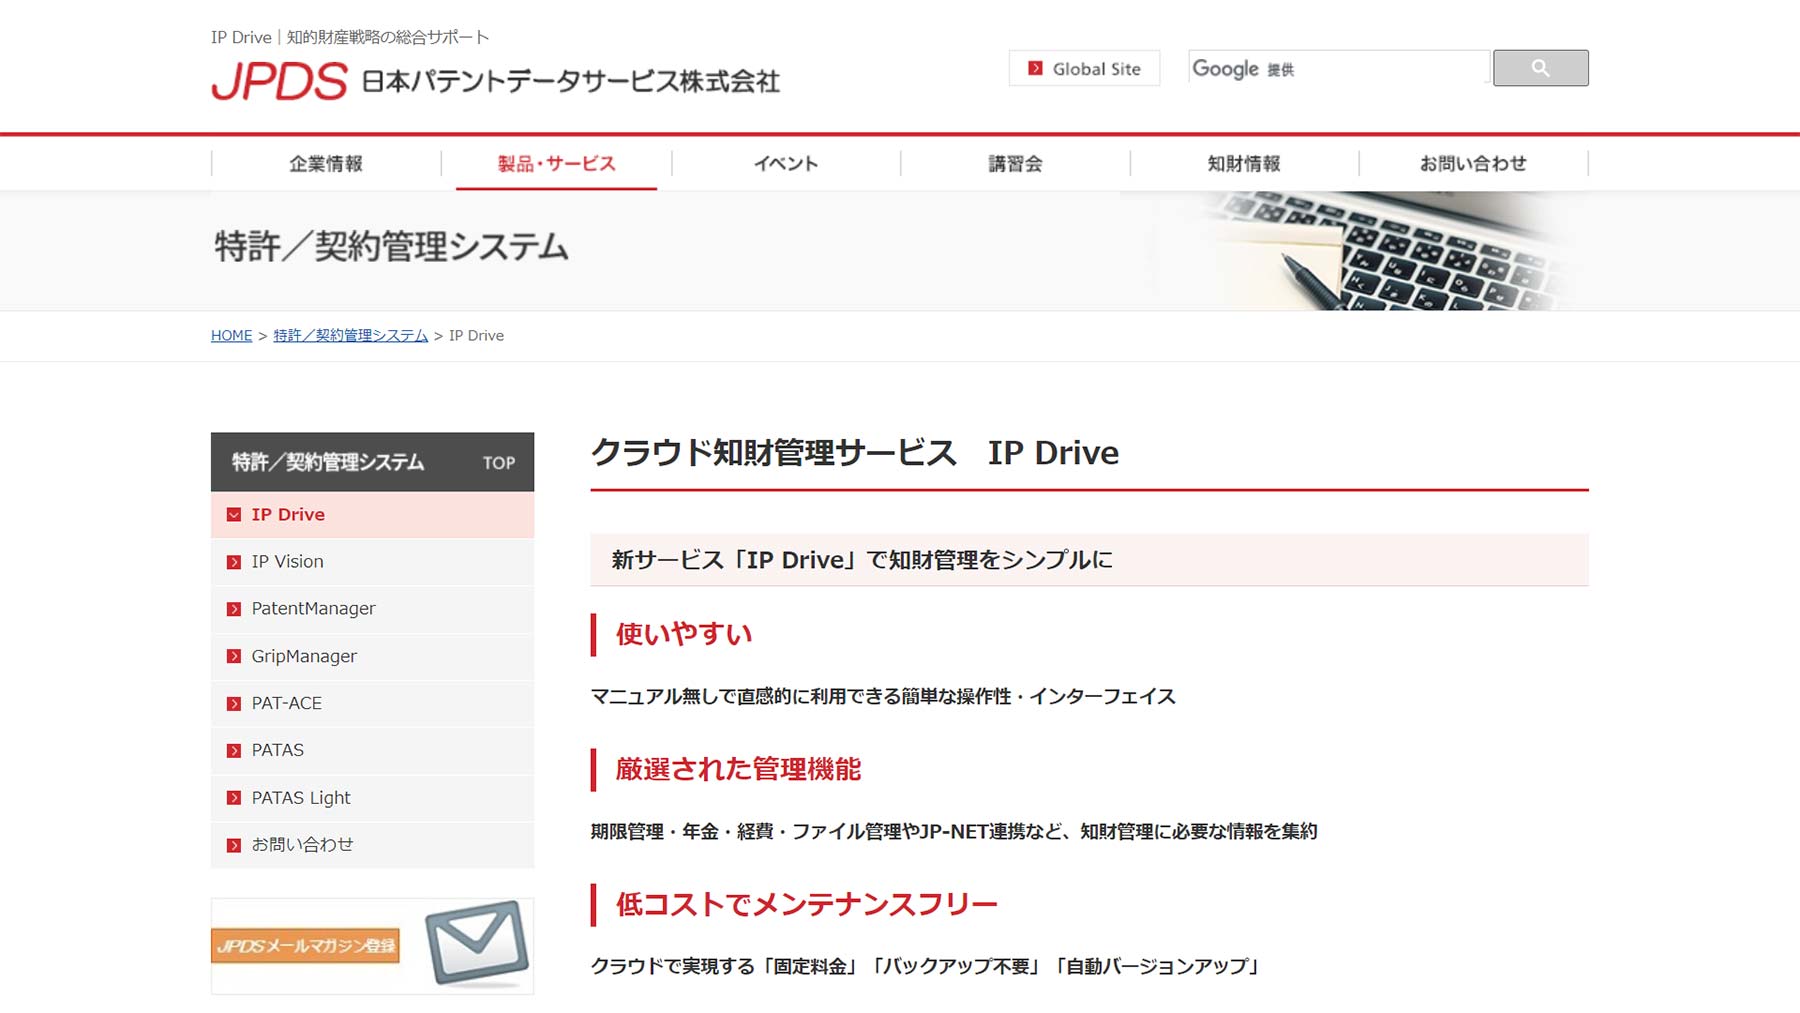Click the 低コストでメンテナンスフリー heading

pyautogui.click(x=806, y=904)
